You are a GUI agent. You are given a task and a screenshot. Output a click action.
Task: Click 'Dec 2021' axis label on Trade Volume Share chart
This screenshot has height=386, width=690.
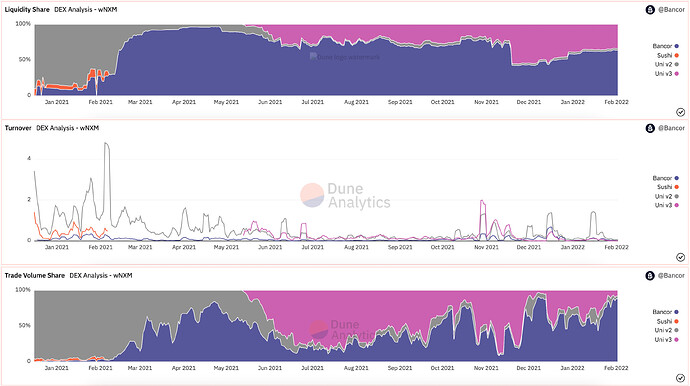[x=529, y=368]
